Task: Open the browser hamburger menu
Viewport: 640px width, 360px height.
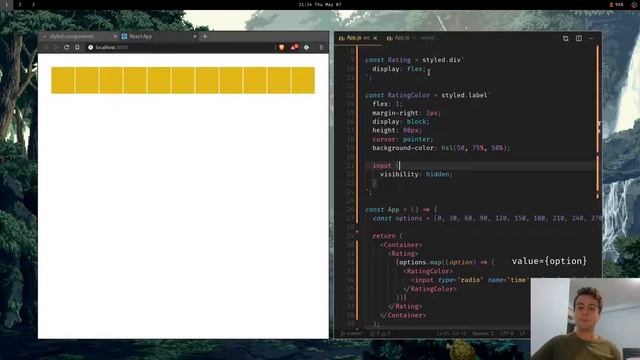Action: pos(321,47)
